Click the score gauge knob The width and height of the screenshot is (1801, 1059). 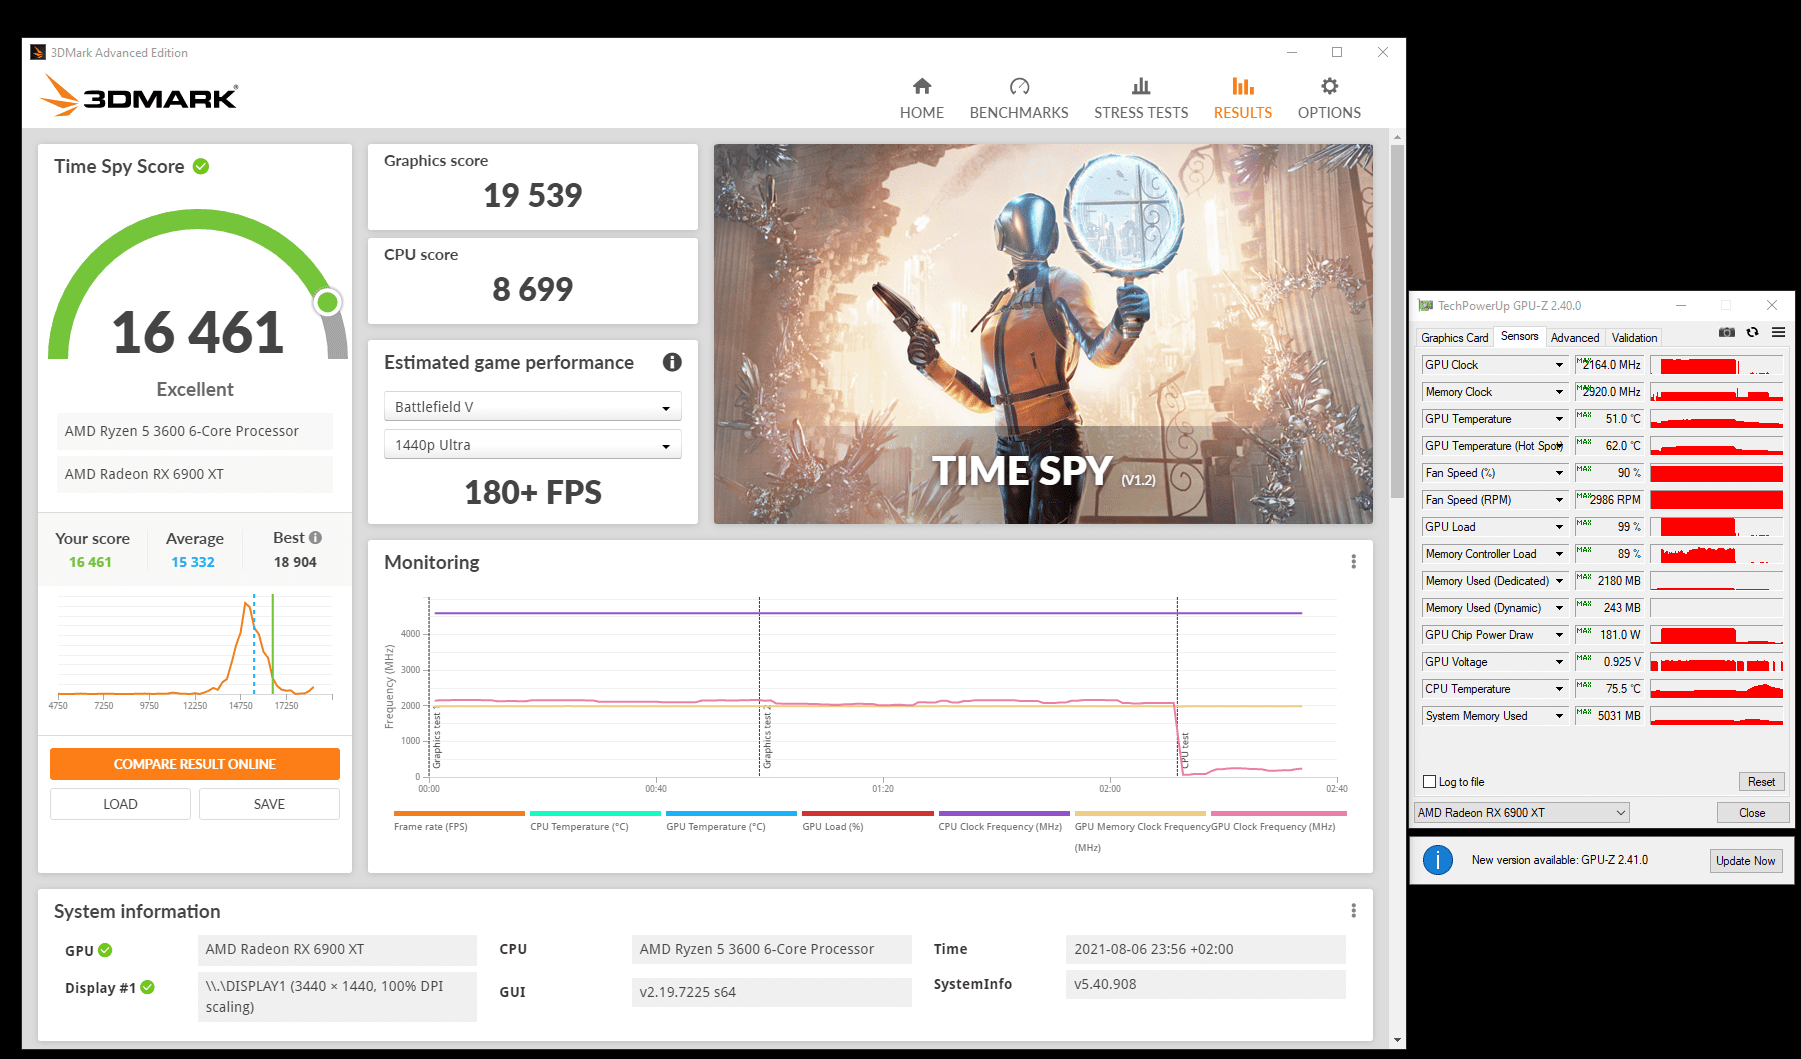[x=327, y=301]
